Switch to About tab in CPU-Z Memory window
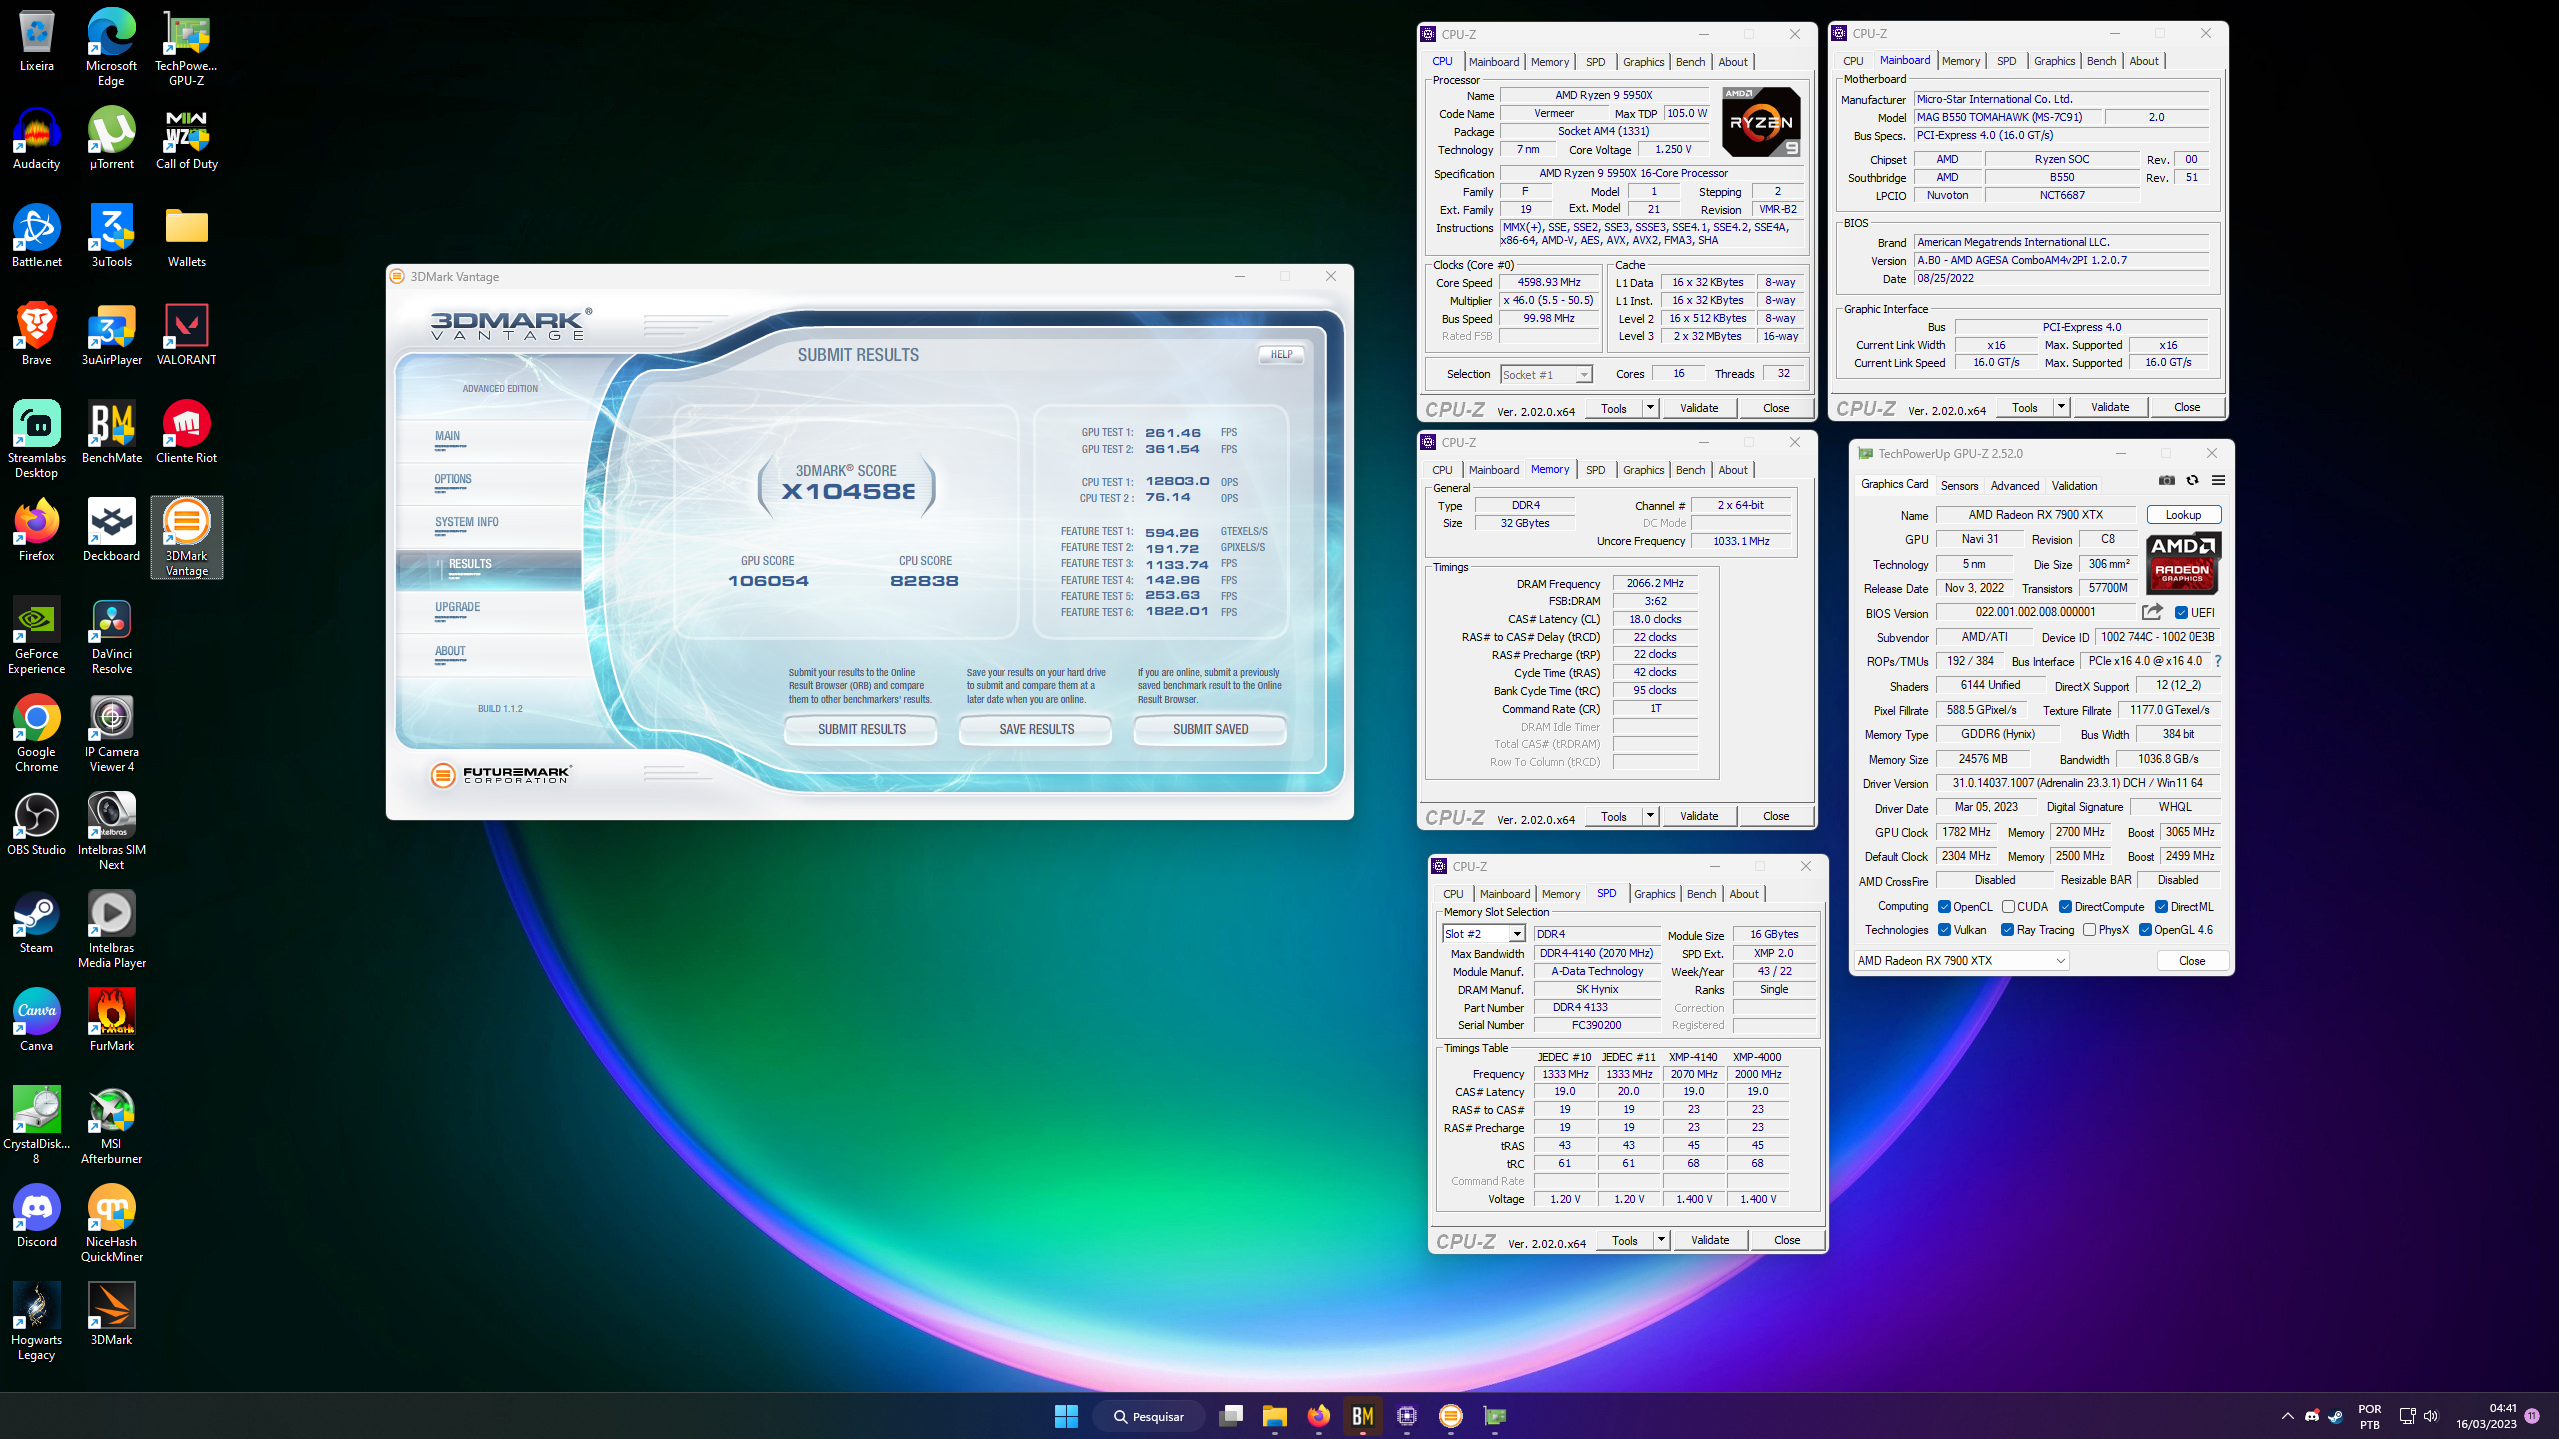 (x=1733, y=470)
